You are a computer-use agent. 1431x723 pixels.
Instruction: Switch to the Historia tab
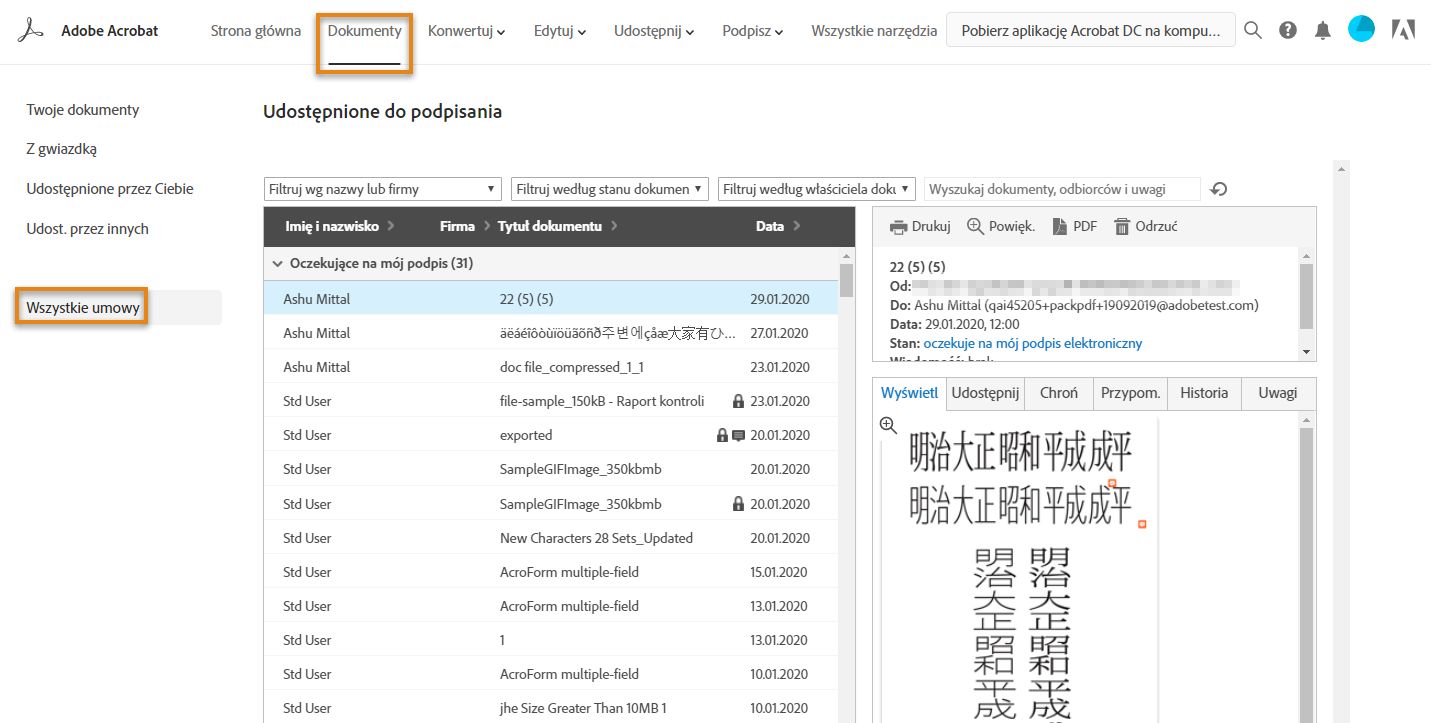tap(1204, 394)
